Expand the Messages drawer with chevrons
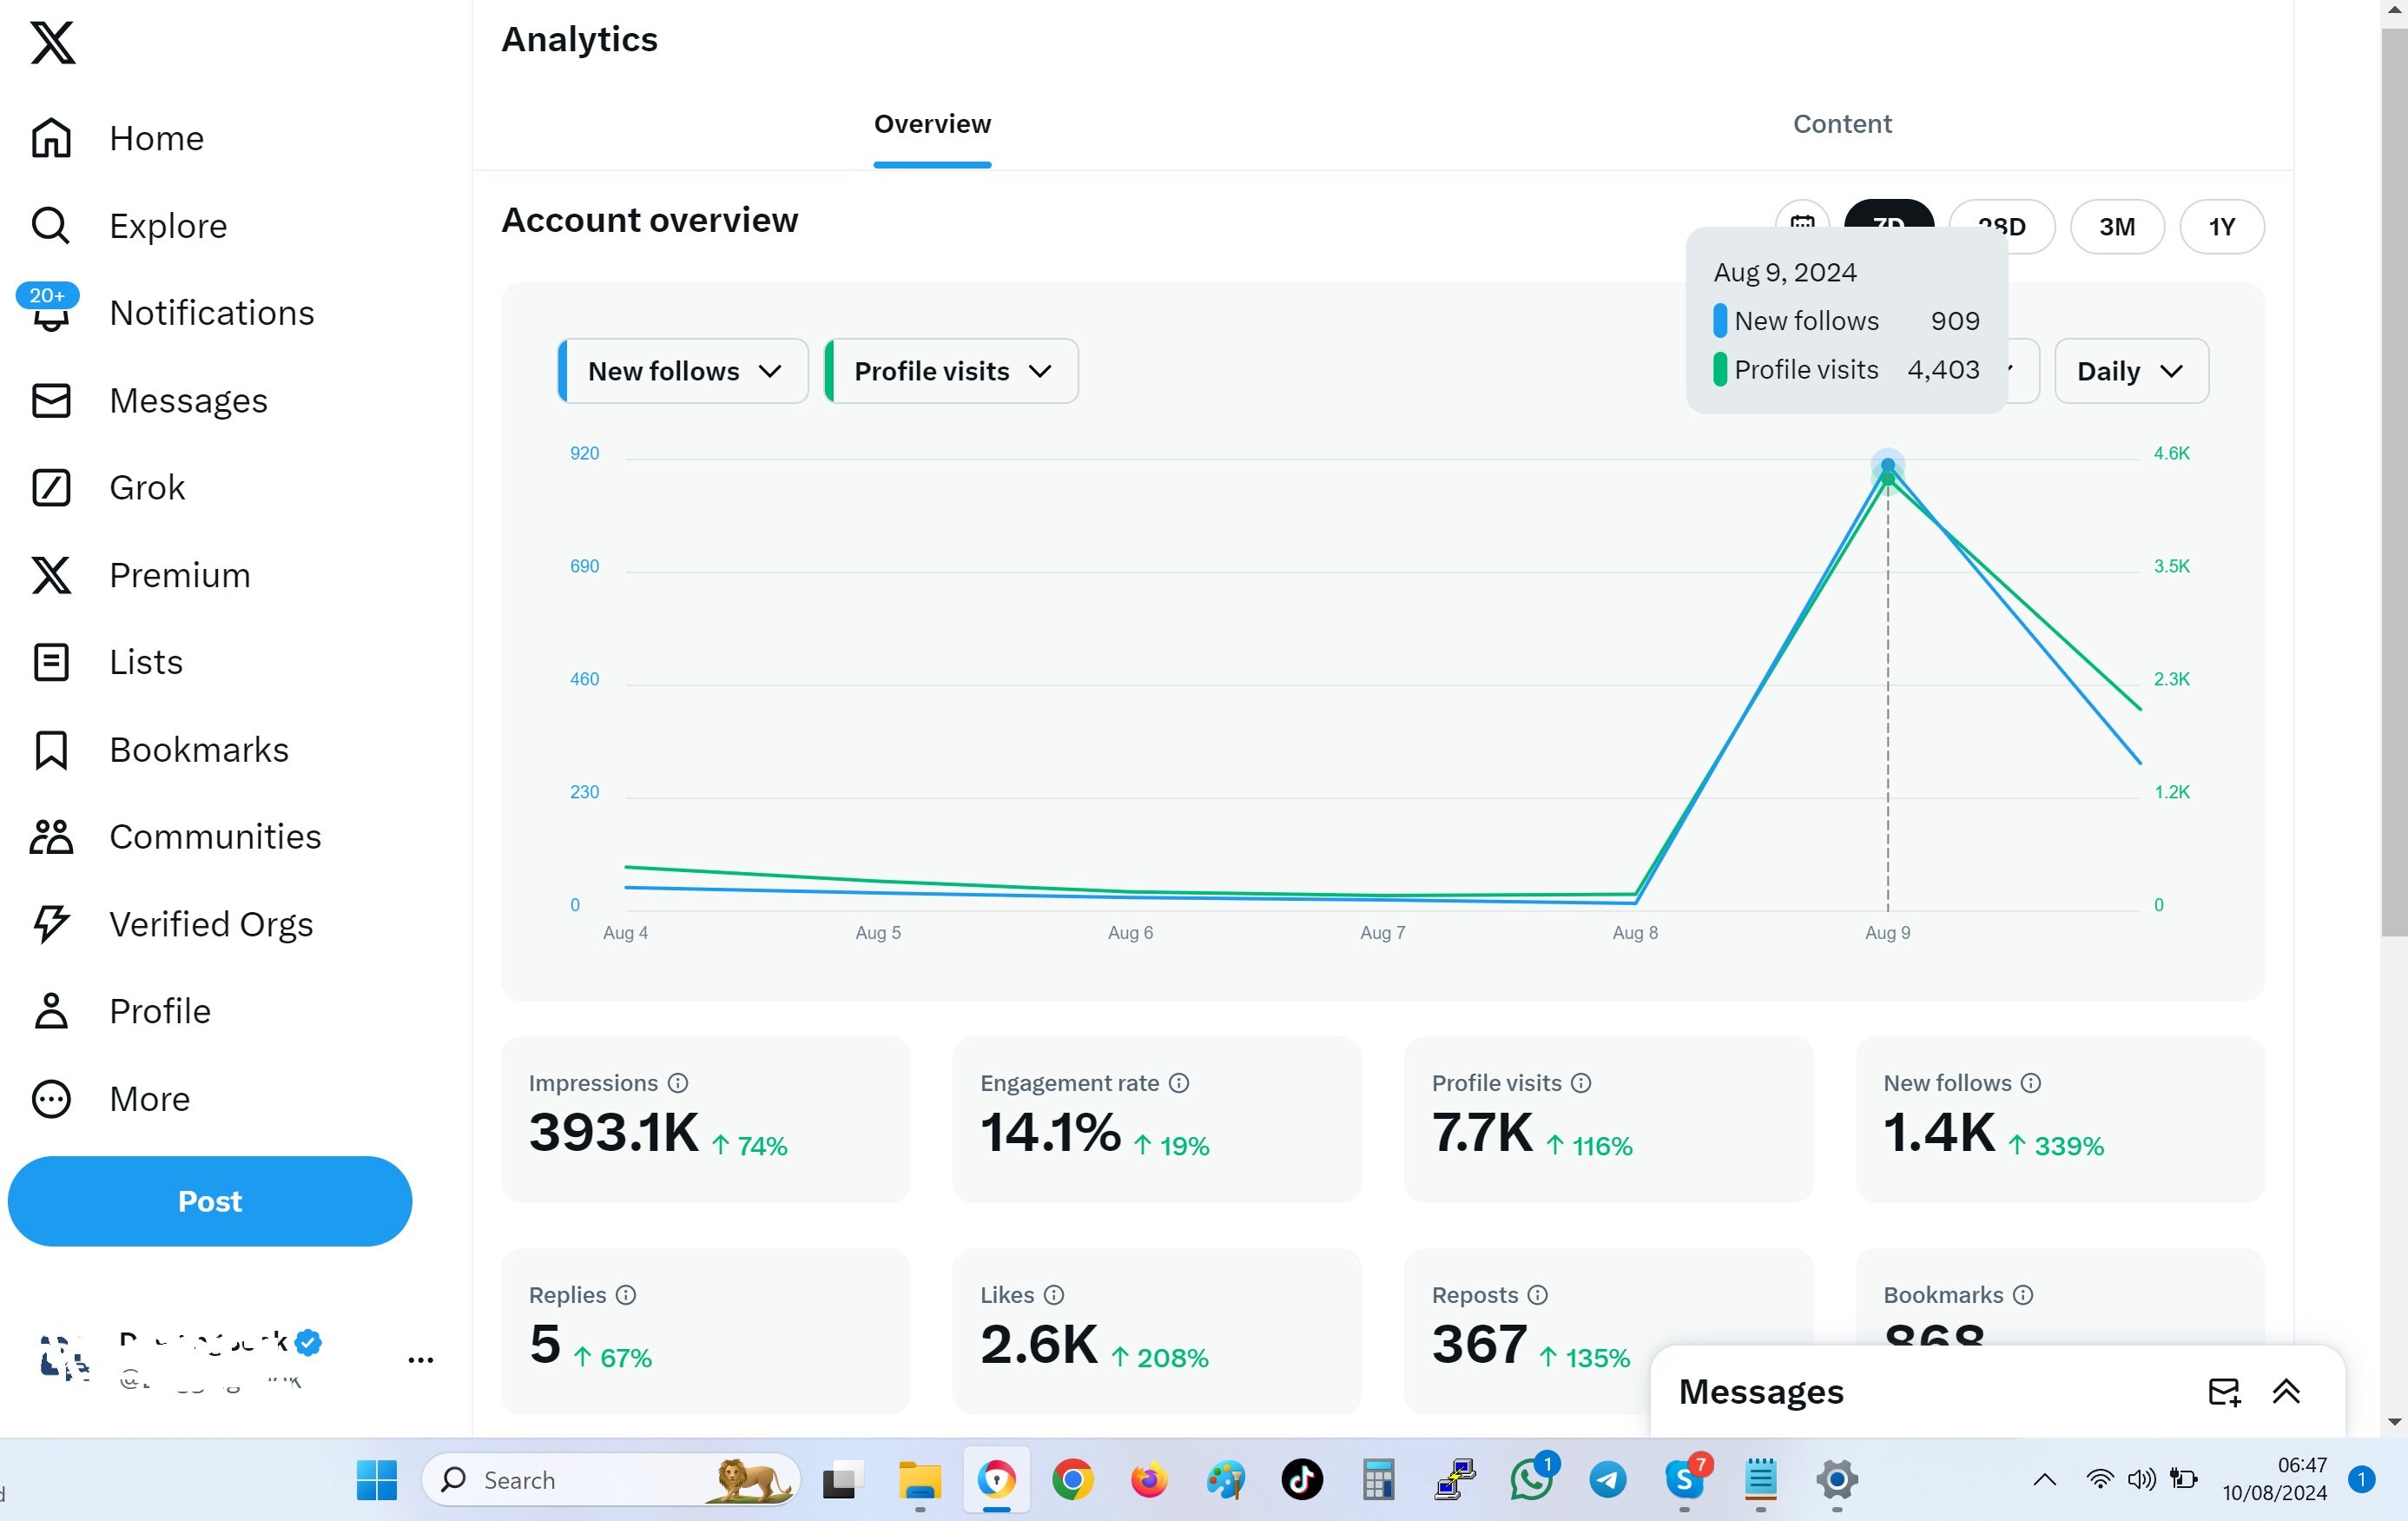Screen dimensions: 2408x1521 [2286, 1392]
